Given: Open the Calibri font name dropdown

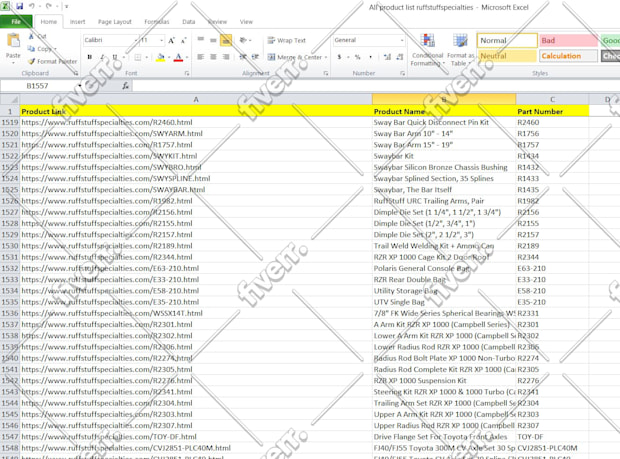Looking at the screenshot, I should click(x=136, y=40).
